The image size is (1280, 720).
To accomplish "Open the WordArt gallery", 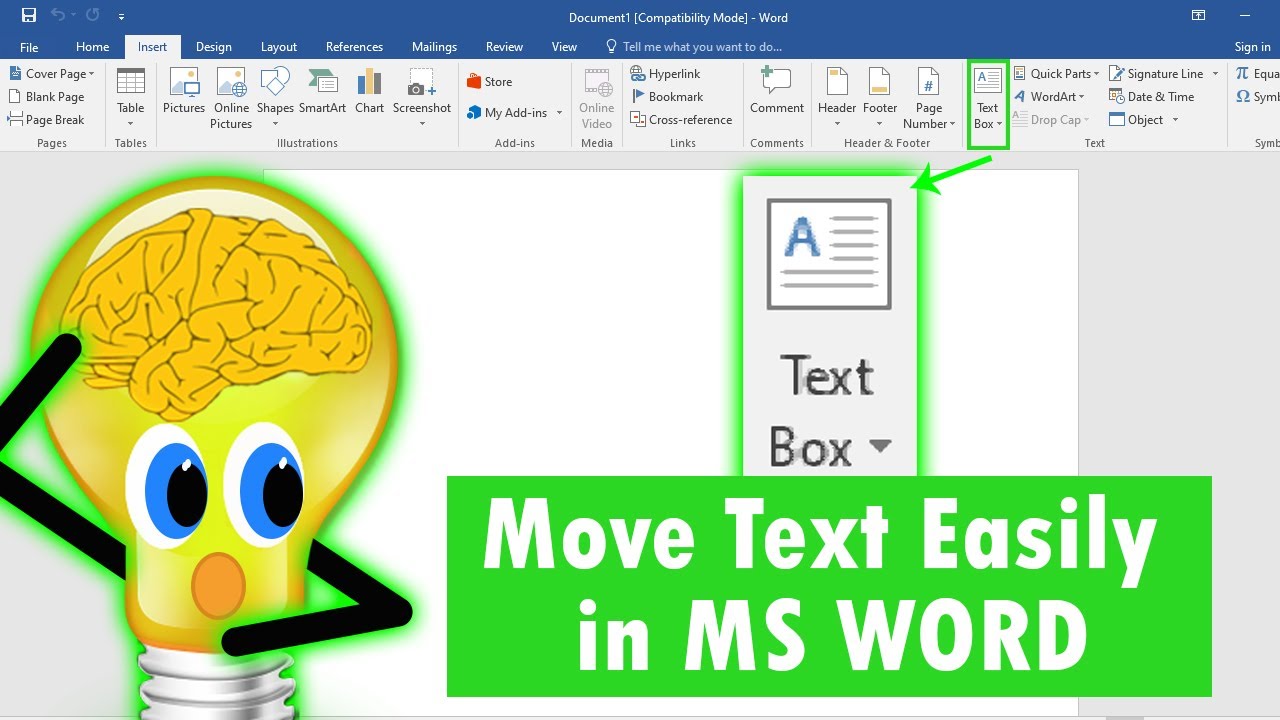I will 1050,97.
